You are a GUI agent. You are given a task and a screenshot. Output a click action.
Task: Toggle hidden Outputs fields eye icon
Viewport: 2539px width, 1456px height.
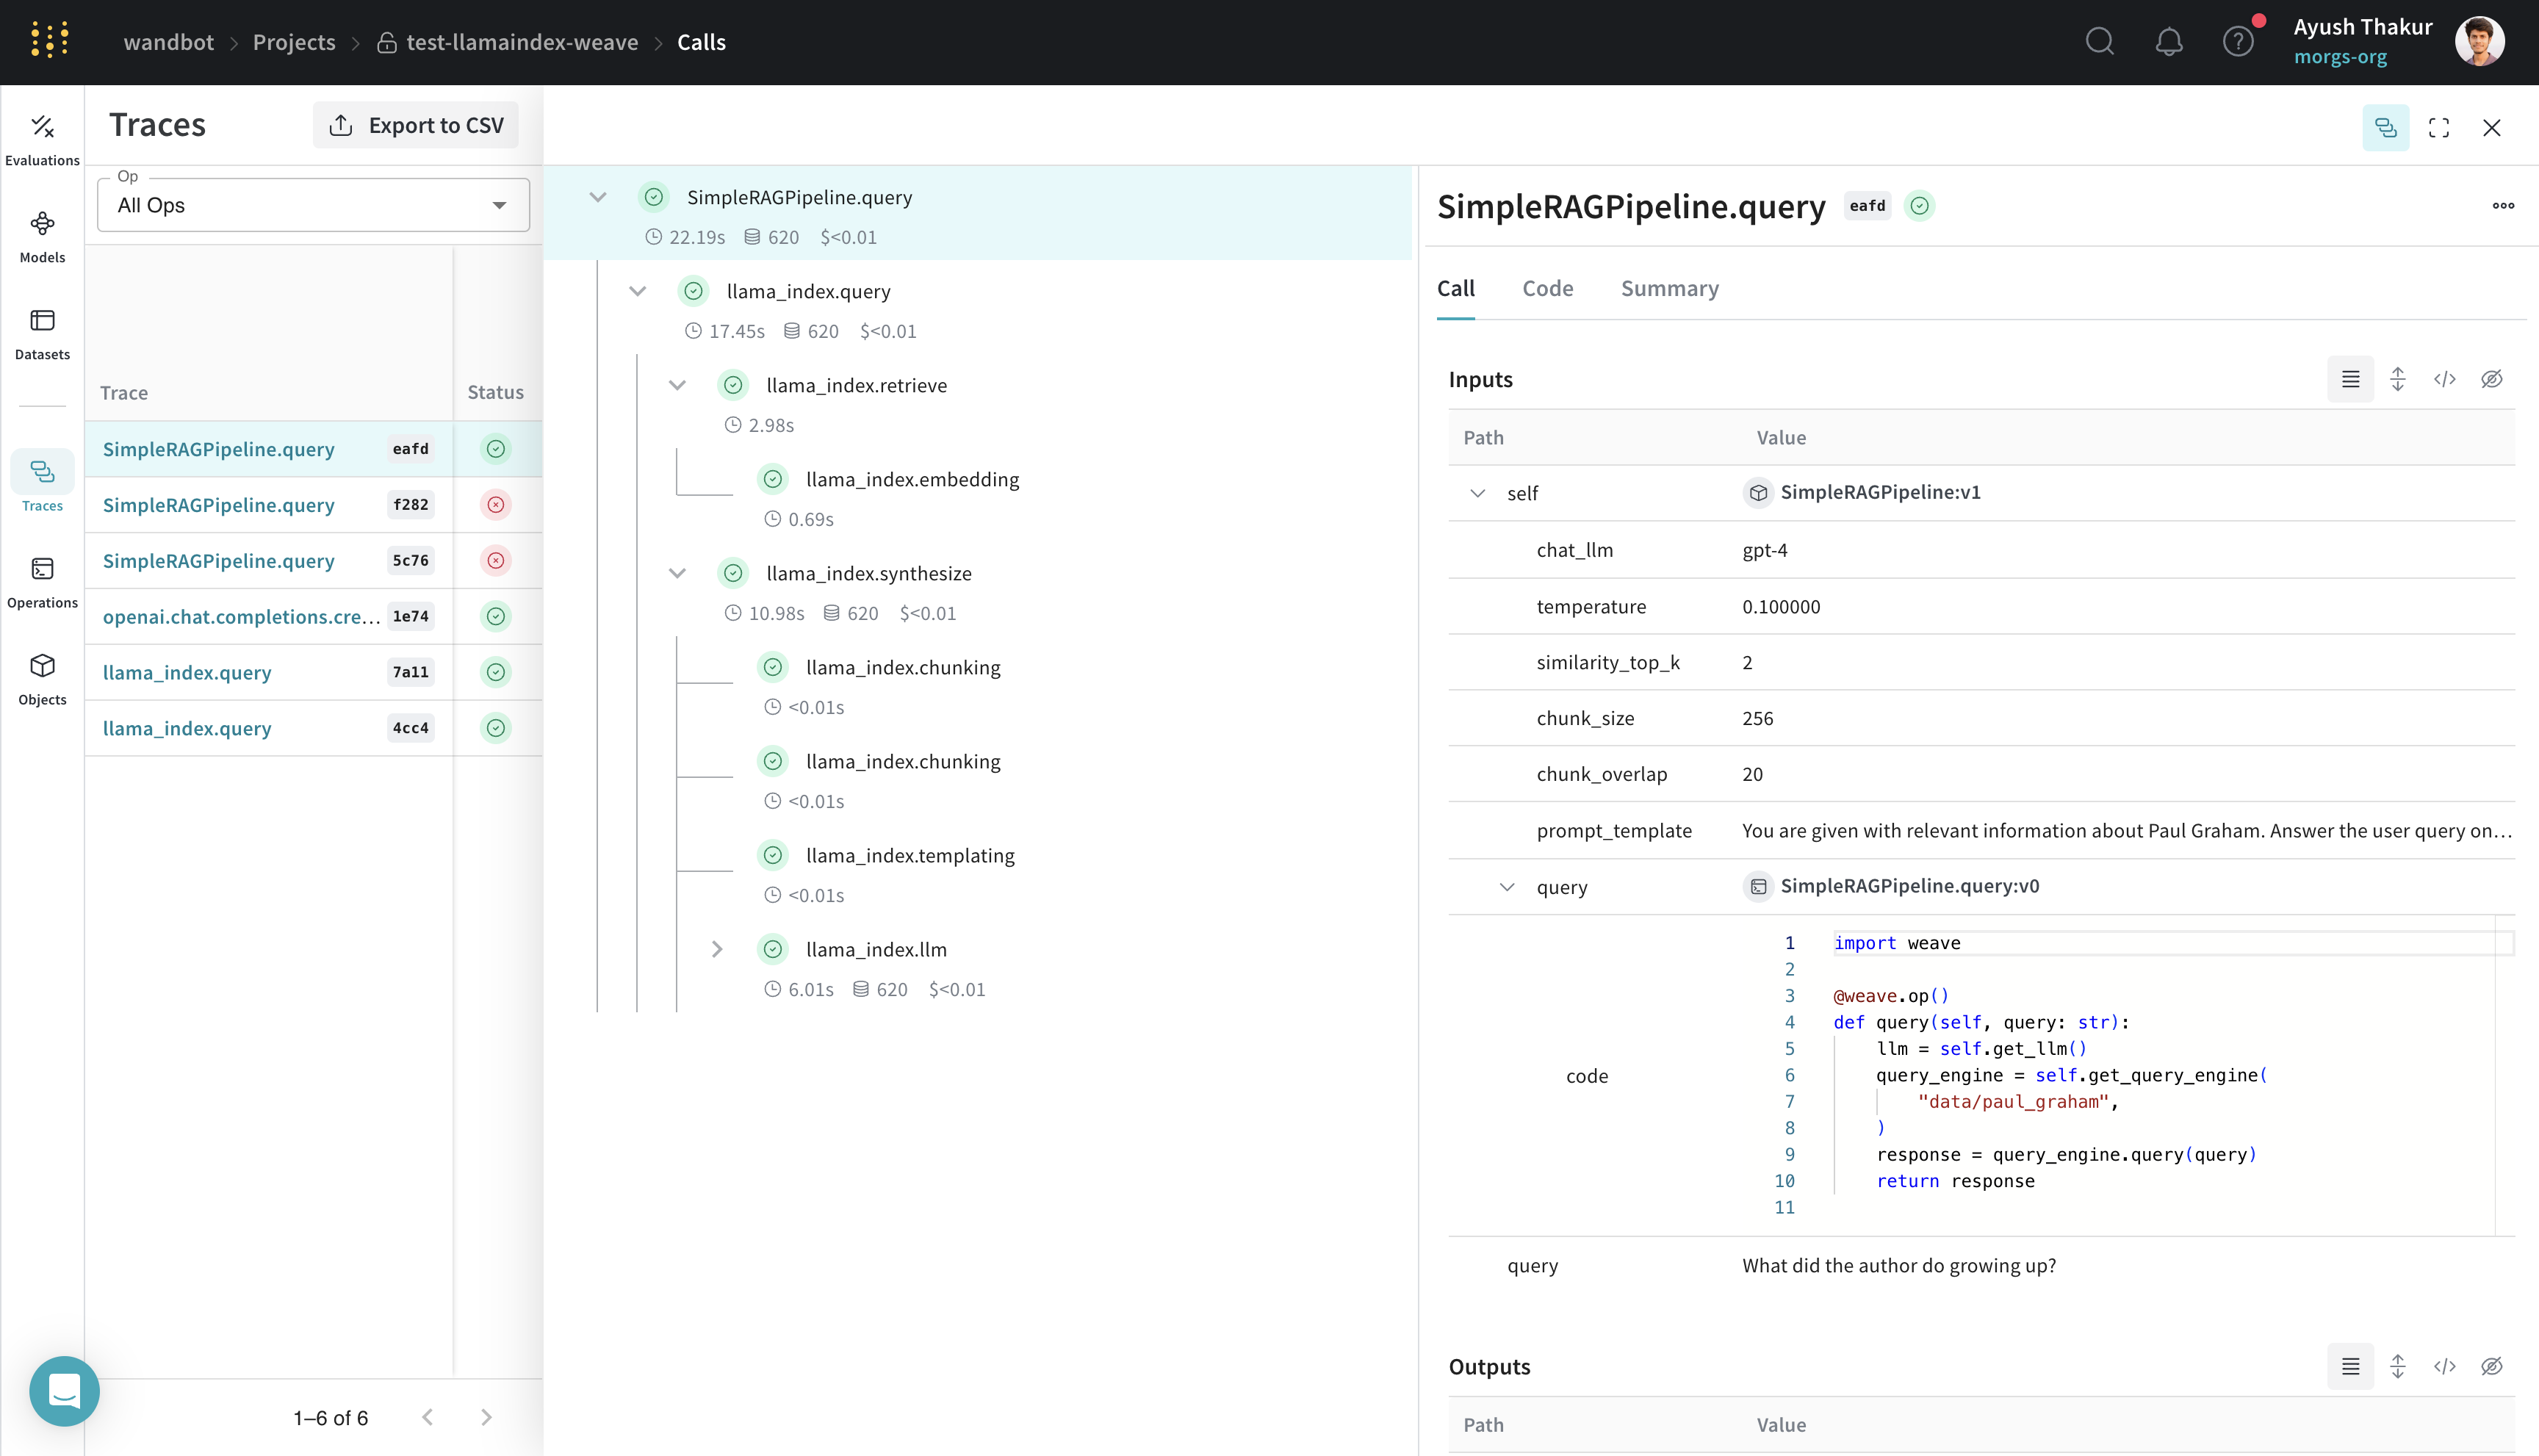pyautogui.click(x=2491, y=1366)
